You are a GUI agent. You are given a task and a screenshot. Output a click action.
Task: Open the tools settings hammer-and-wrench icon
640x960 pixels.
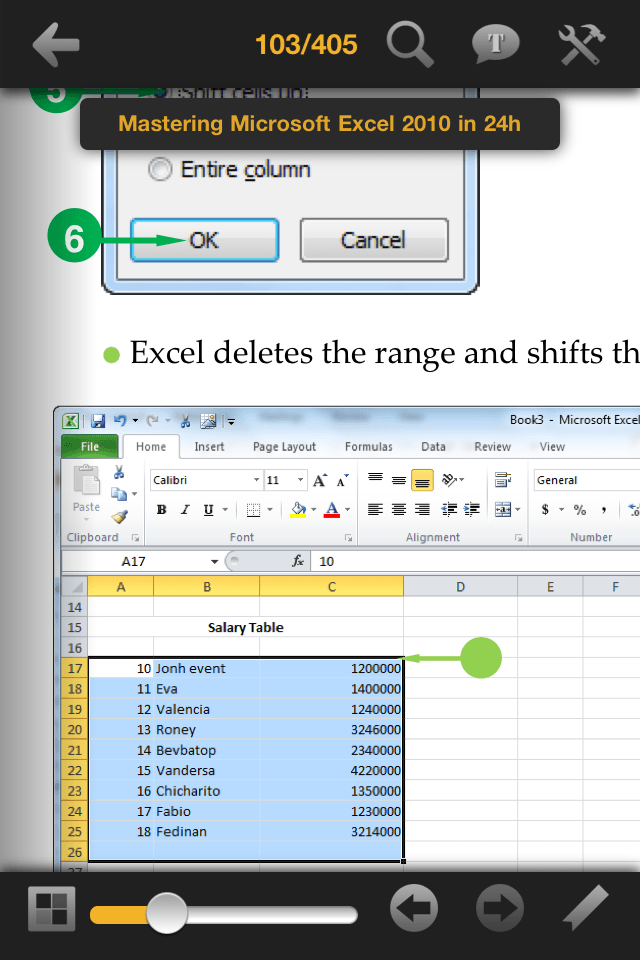tap(581, 44)
